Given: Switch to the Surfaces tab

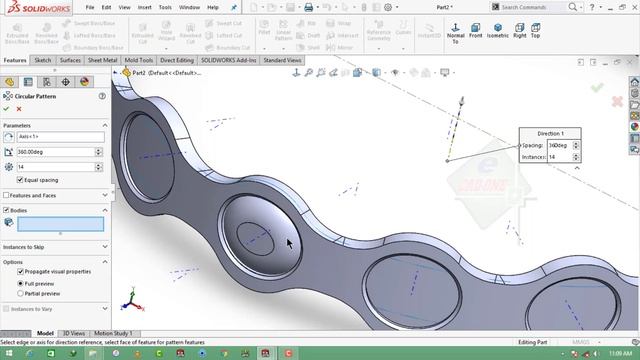Looking at the screenshot, I should pos(70,60).
